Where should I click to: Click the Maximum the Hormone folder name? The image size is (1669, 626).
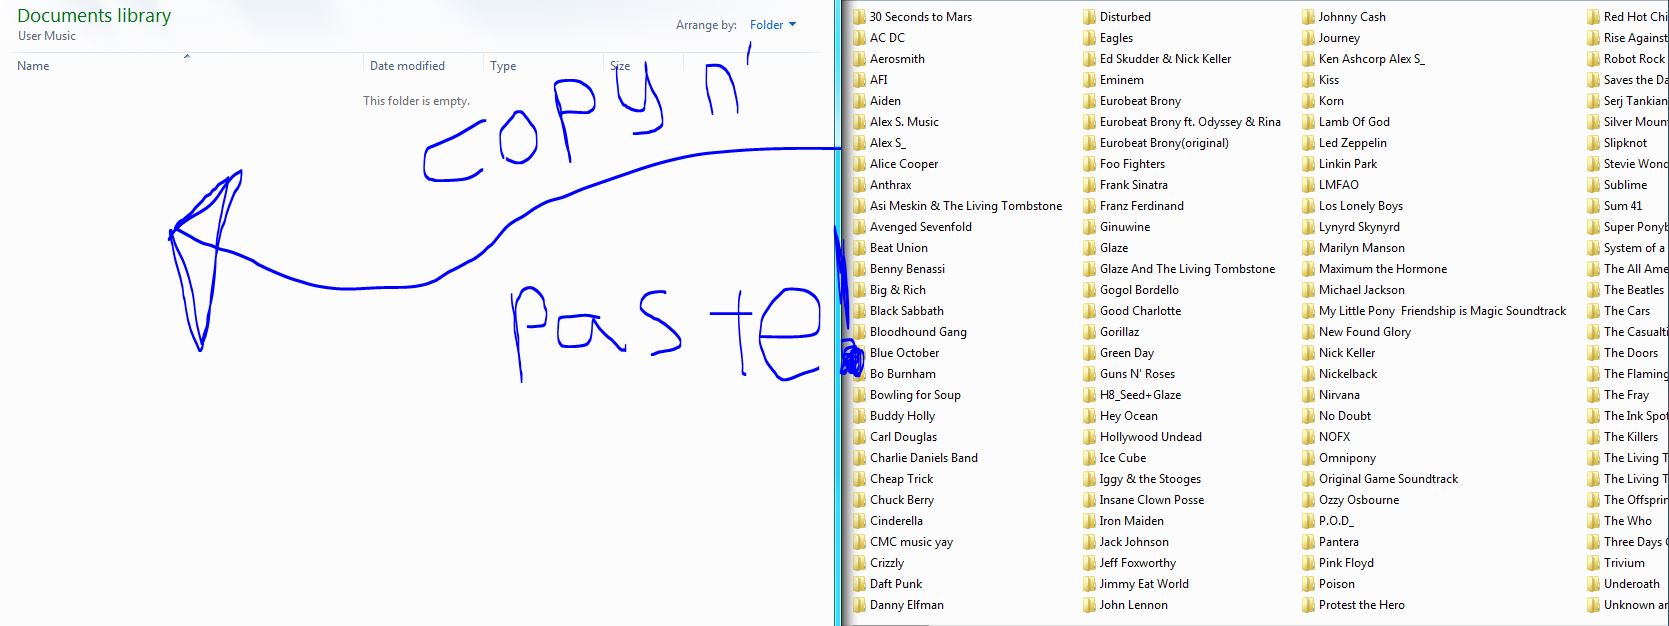click(1383, 269)
